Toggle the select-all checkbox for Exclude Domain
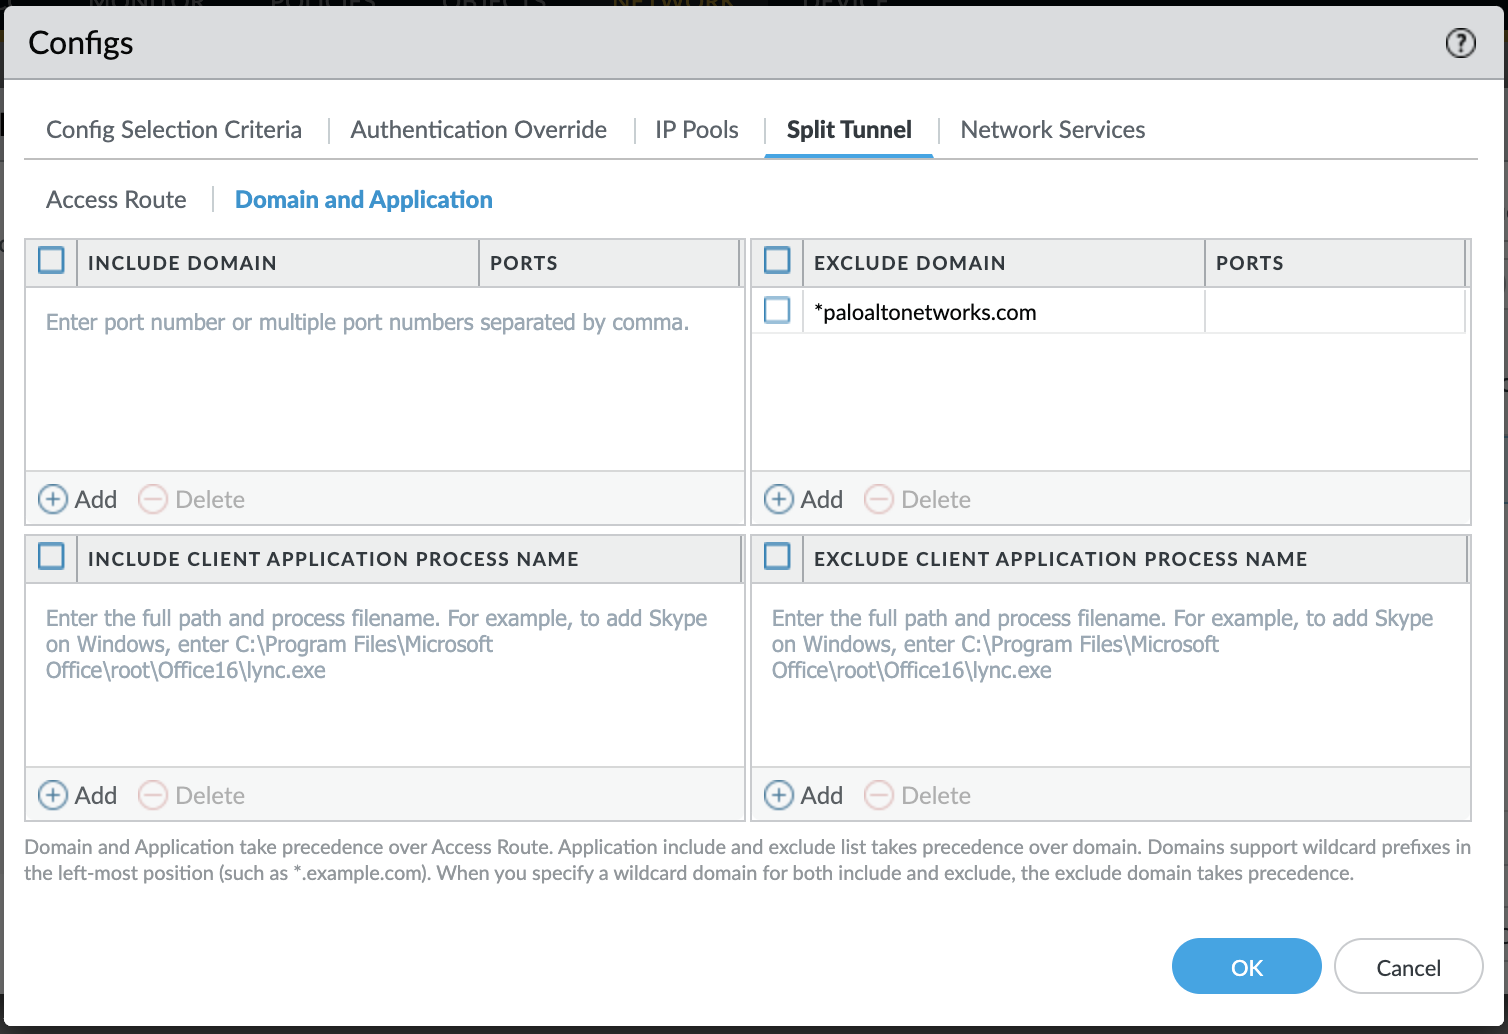1508x1034 pixels. tap(777, 260)
